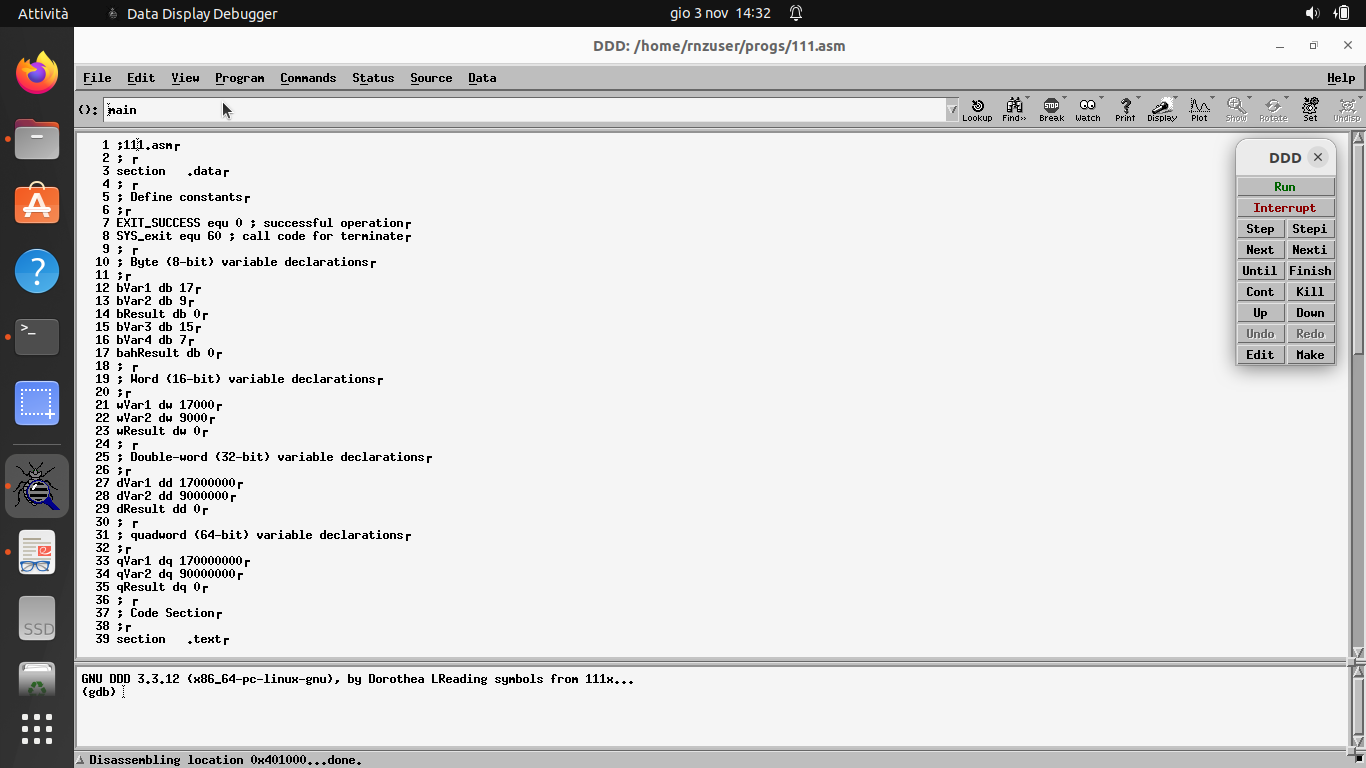Open the Source menu
This screenshot has width=1366, height=768.
tap(431, 78)
